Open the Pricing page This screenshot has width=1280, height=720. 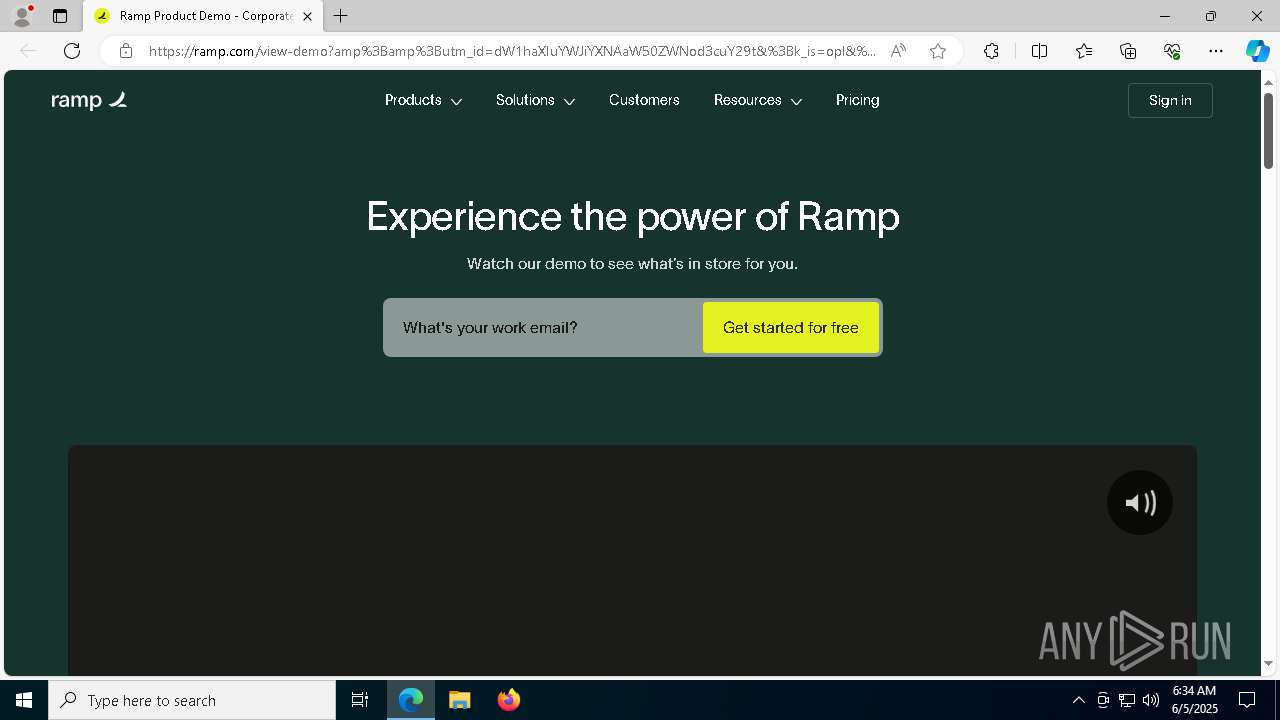click(858, 100)
